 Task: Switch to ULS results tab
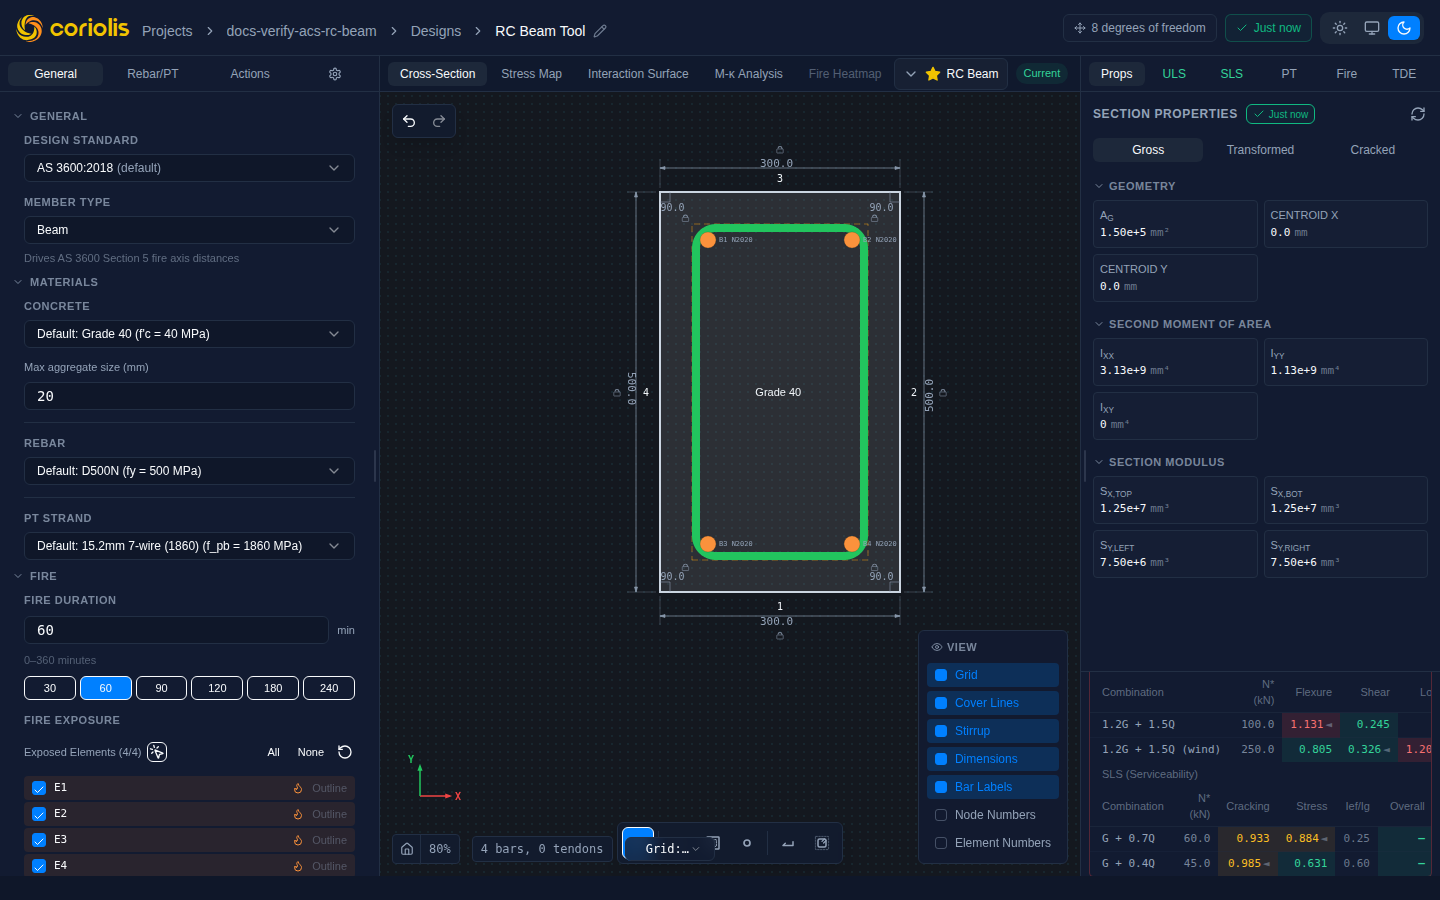(x=1174, y=74)
